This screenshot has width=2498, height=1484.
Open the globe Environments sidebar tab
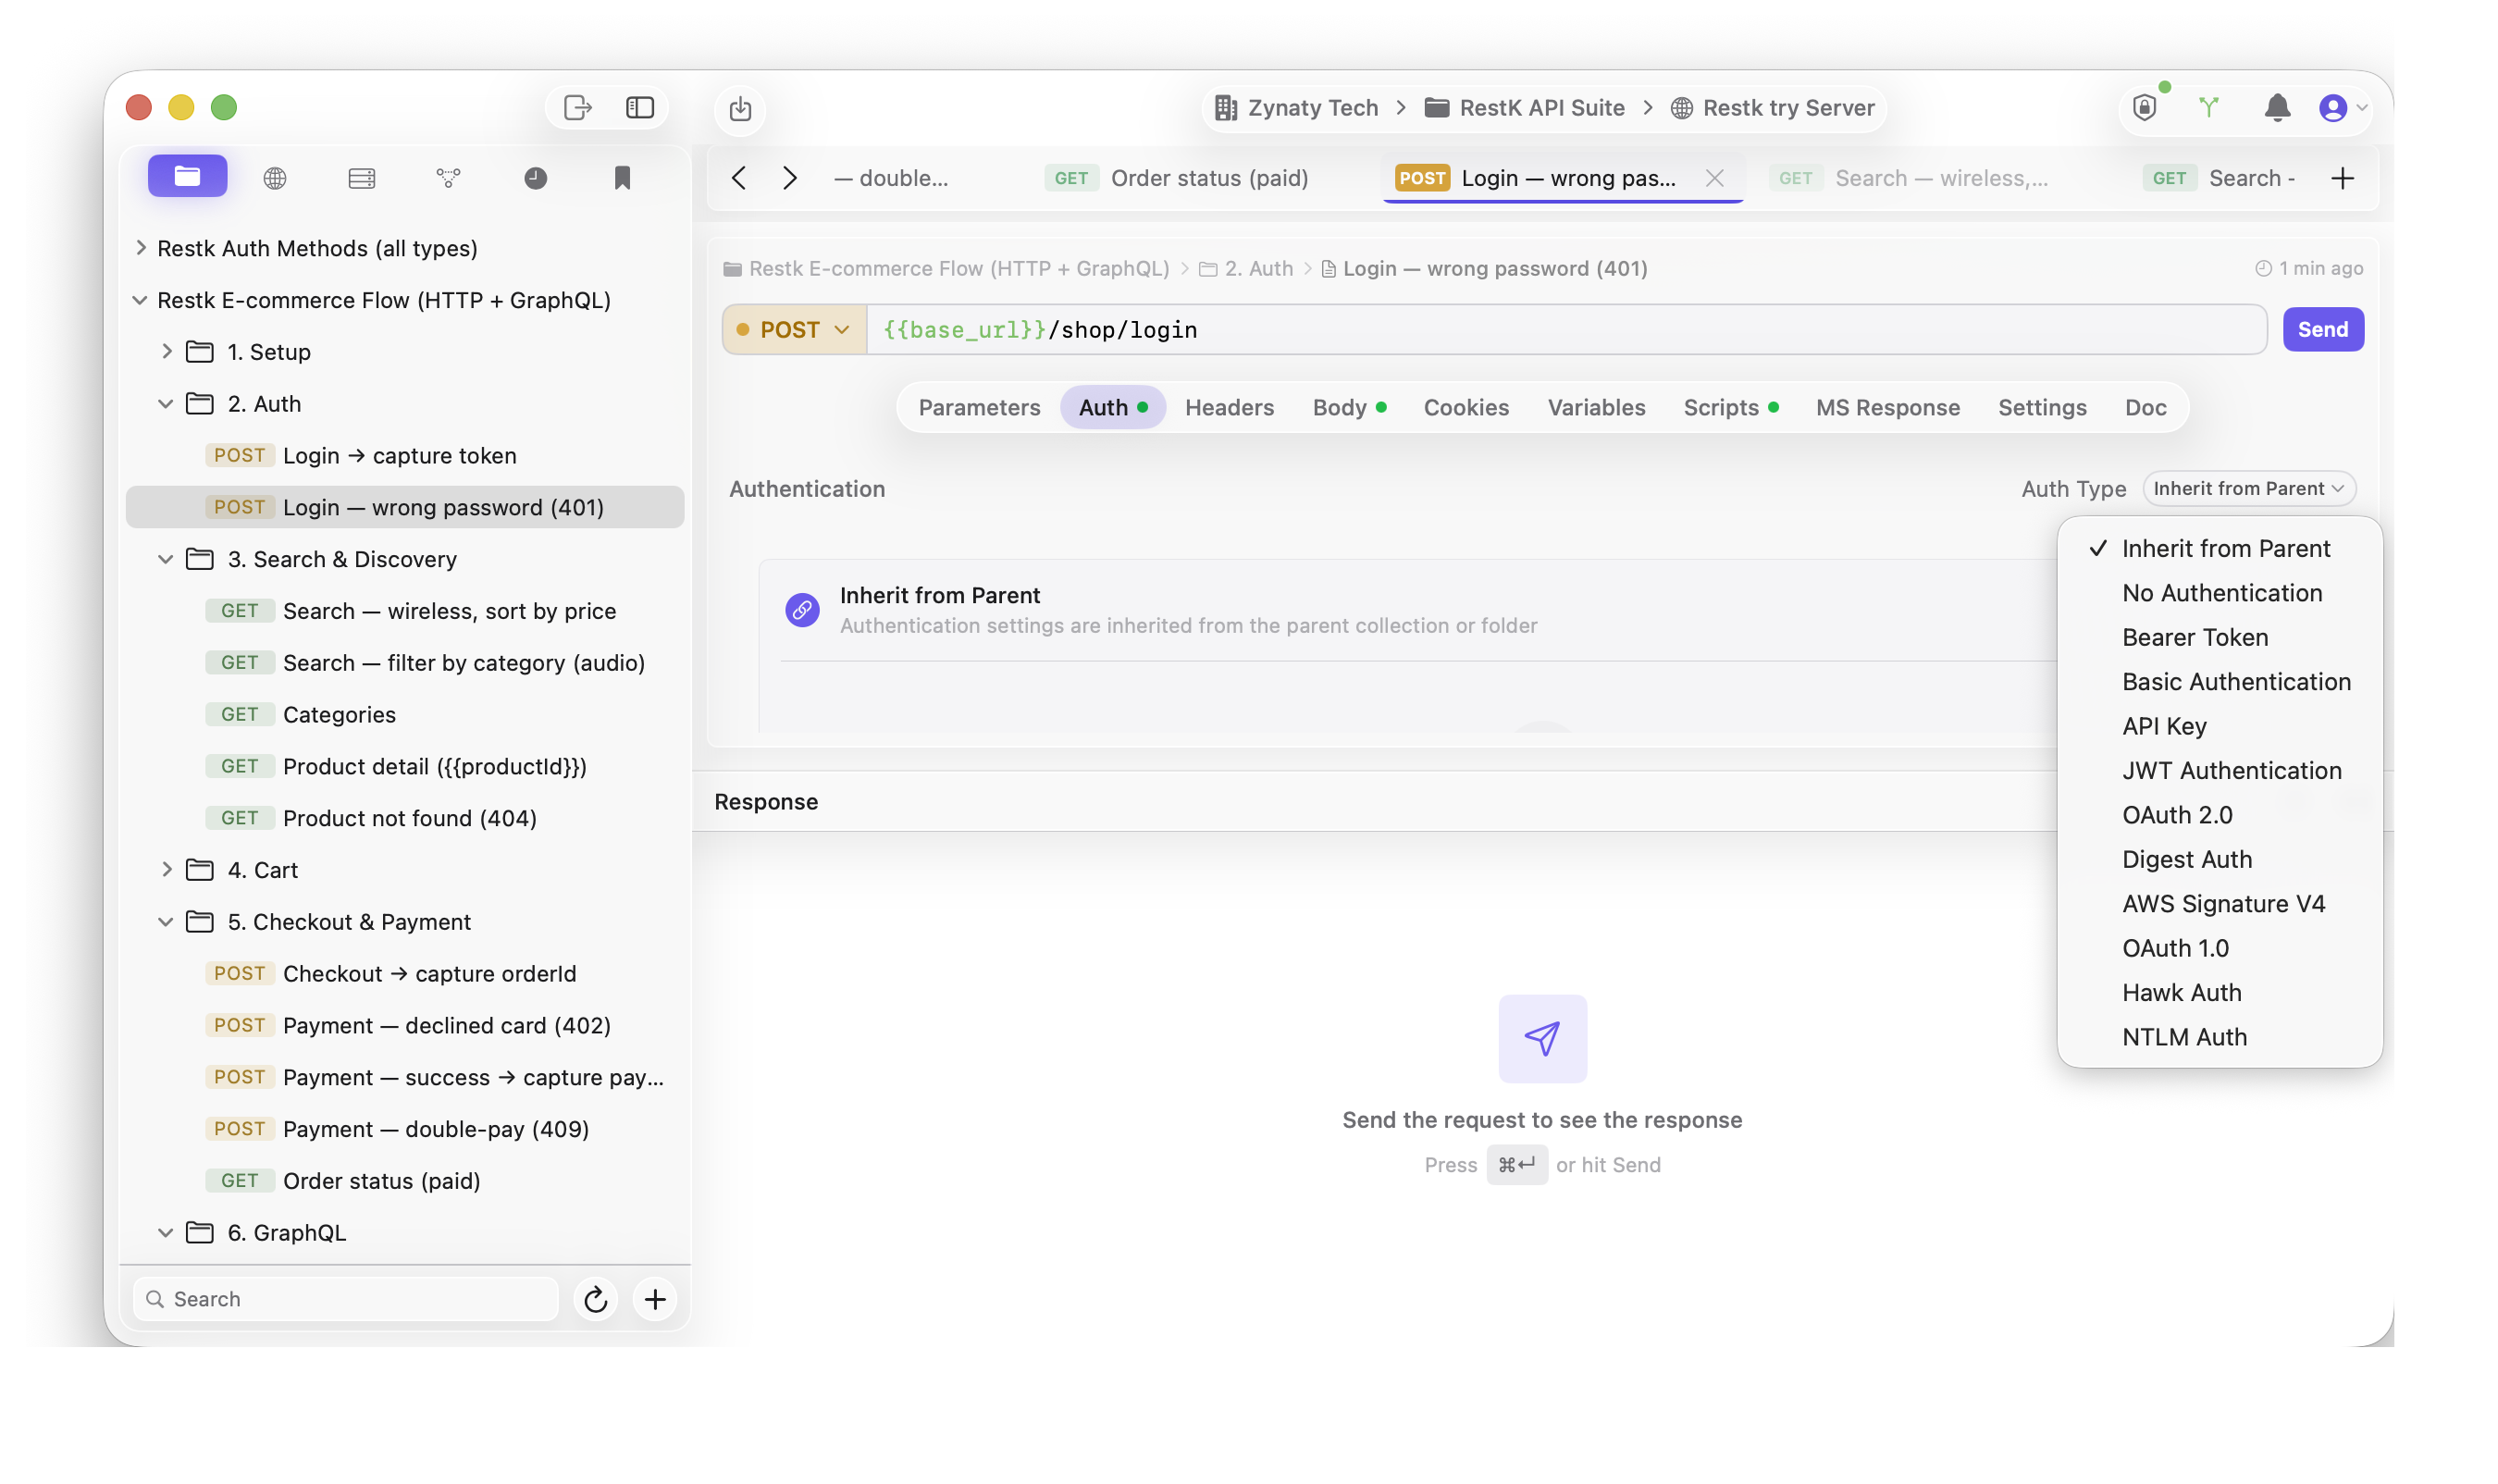tap(275, 178)
